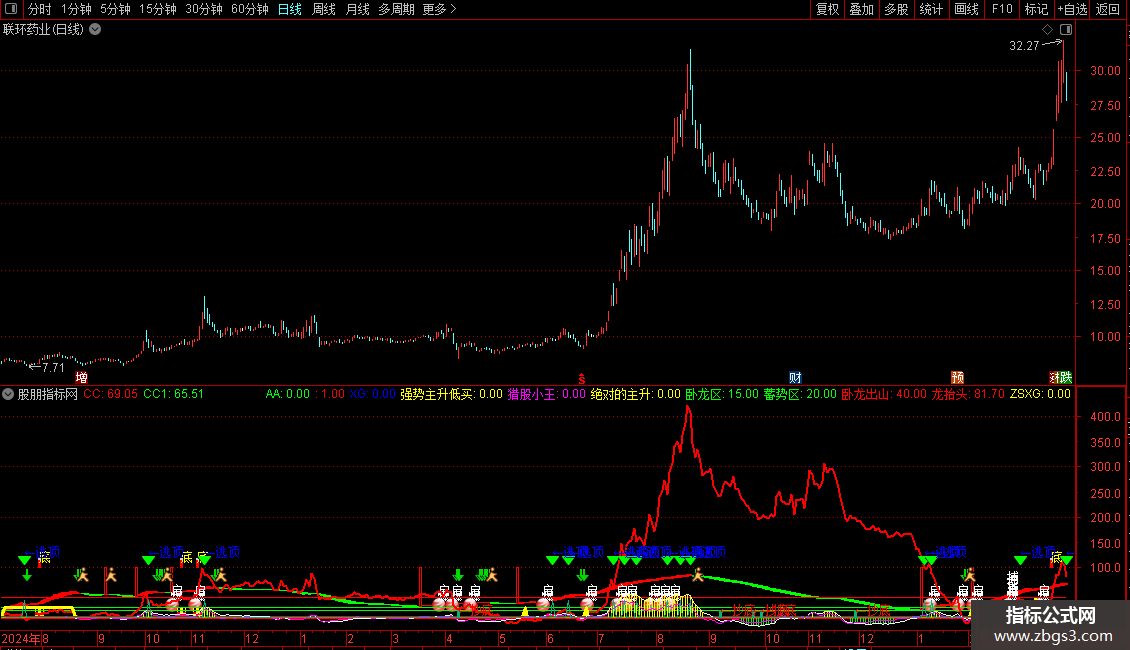Click the 统计 statistics button
Image resolution: width=1130 pixels, height=650 pixels.
pos(930,9)
